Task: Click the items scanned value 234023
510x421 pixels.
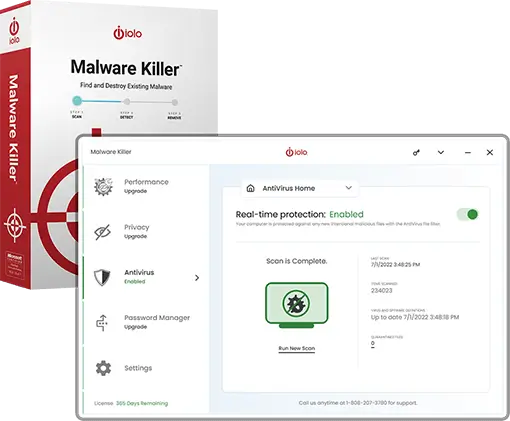Action: tap(382, 291)
